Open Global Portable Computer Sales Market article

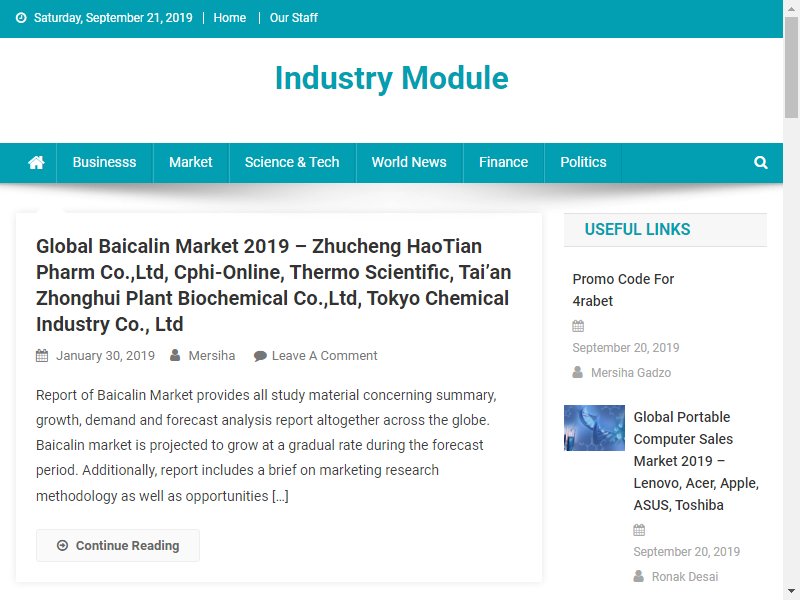coord(696,461)
